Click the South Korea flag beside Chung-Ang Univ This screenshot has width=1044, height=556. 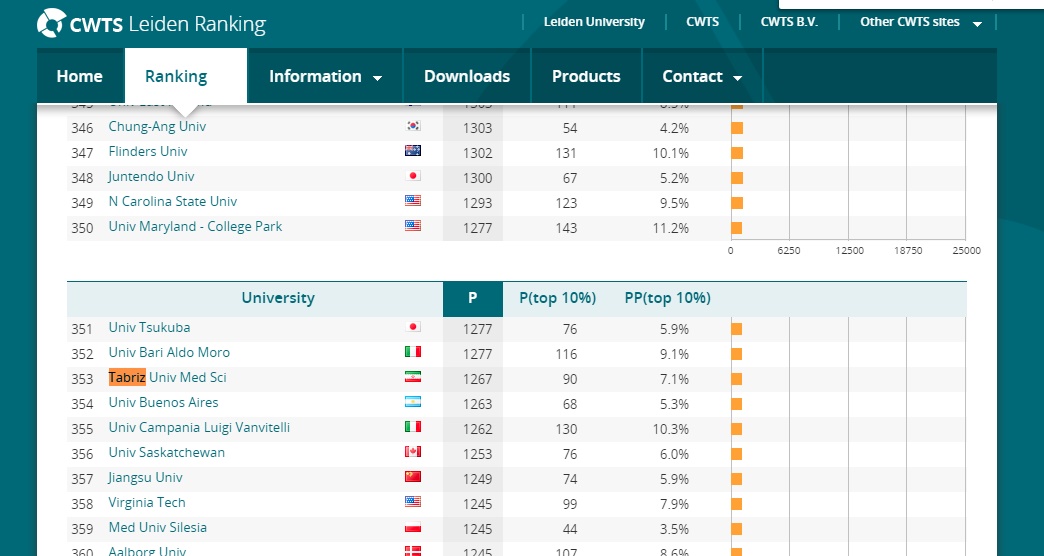(412, 127)
